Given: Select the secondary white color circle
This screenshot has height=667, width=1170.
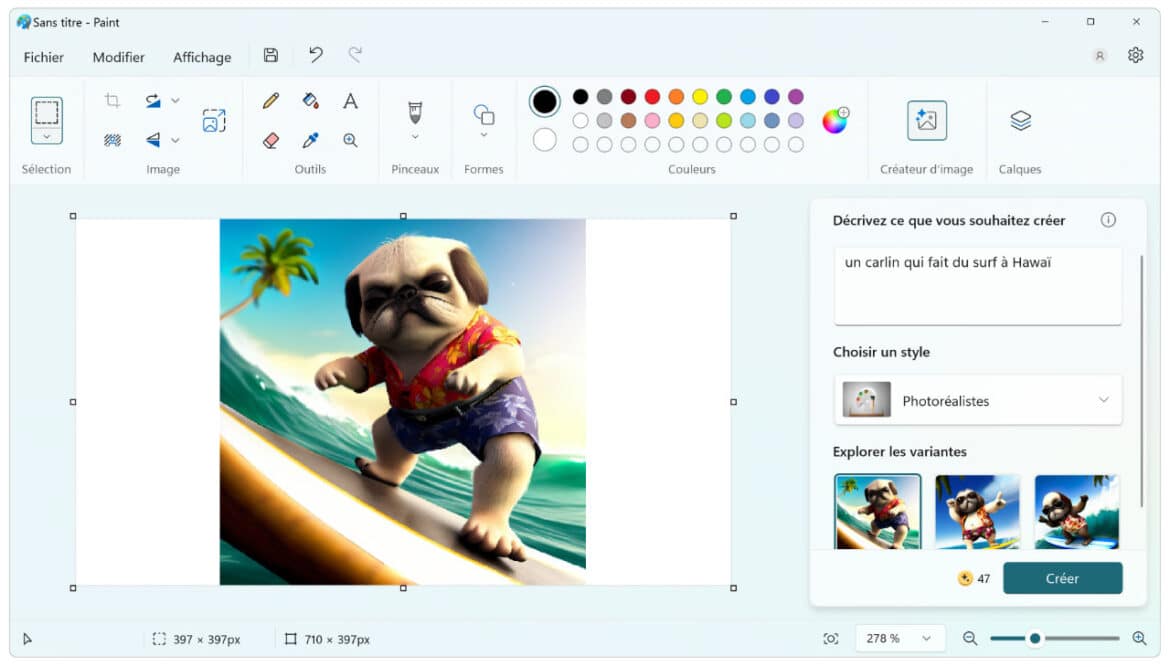Looking at the screenshot, I should tap(545, 140).
